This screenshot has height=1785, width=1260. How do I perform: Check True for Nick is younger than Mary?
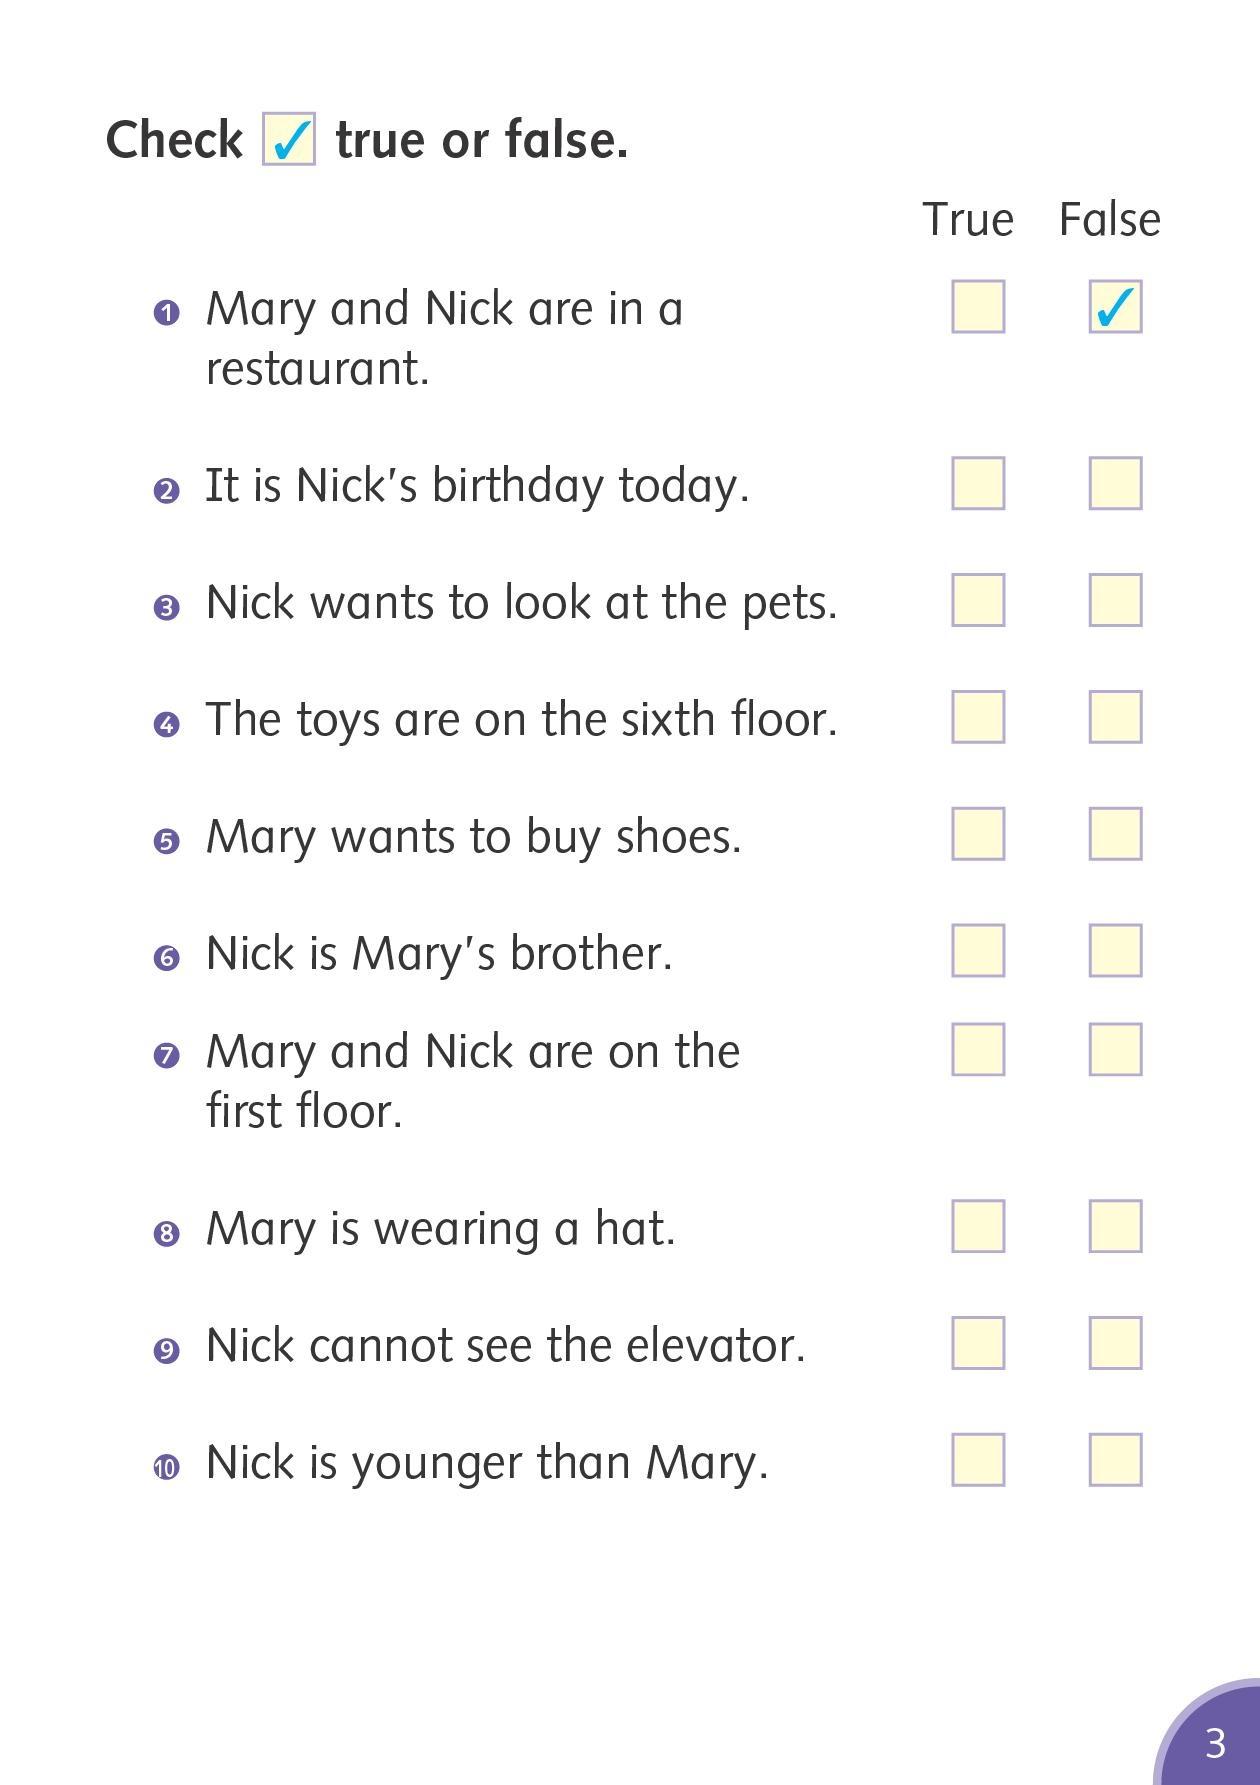click(x=977, y=1460)
